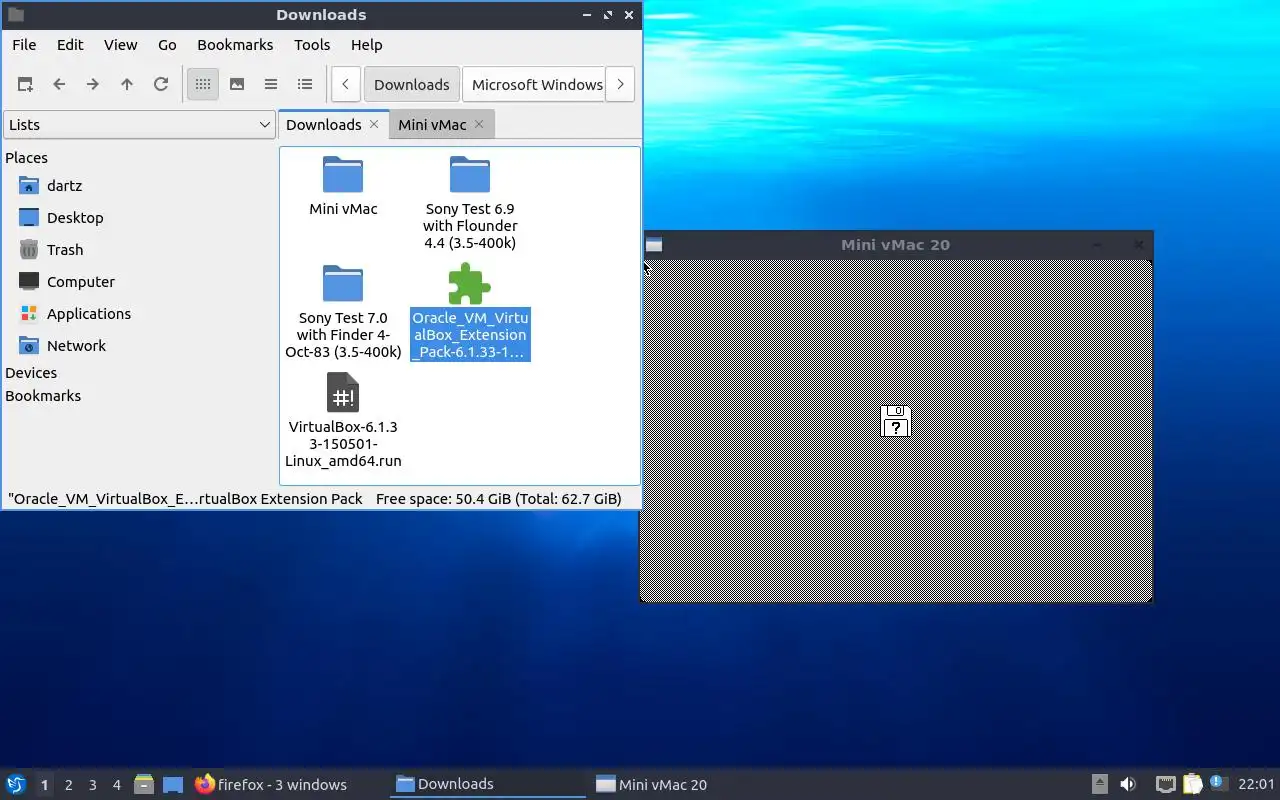Image resolution: width=1280 pixels, height=800 pixels.
Task: Select the Oracle VirtualBox Extension Pack puzzle icon
Action: [x=470, y=283]
